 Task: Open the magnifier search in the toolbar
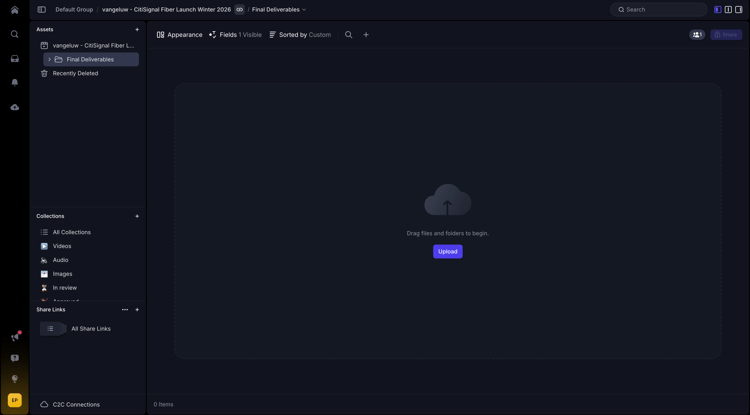tap(349, 34)
